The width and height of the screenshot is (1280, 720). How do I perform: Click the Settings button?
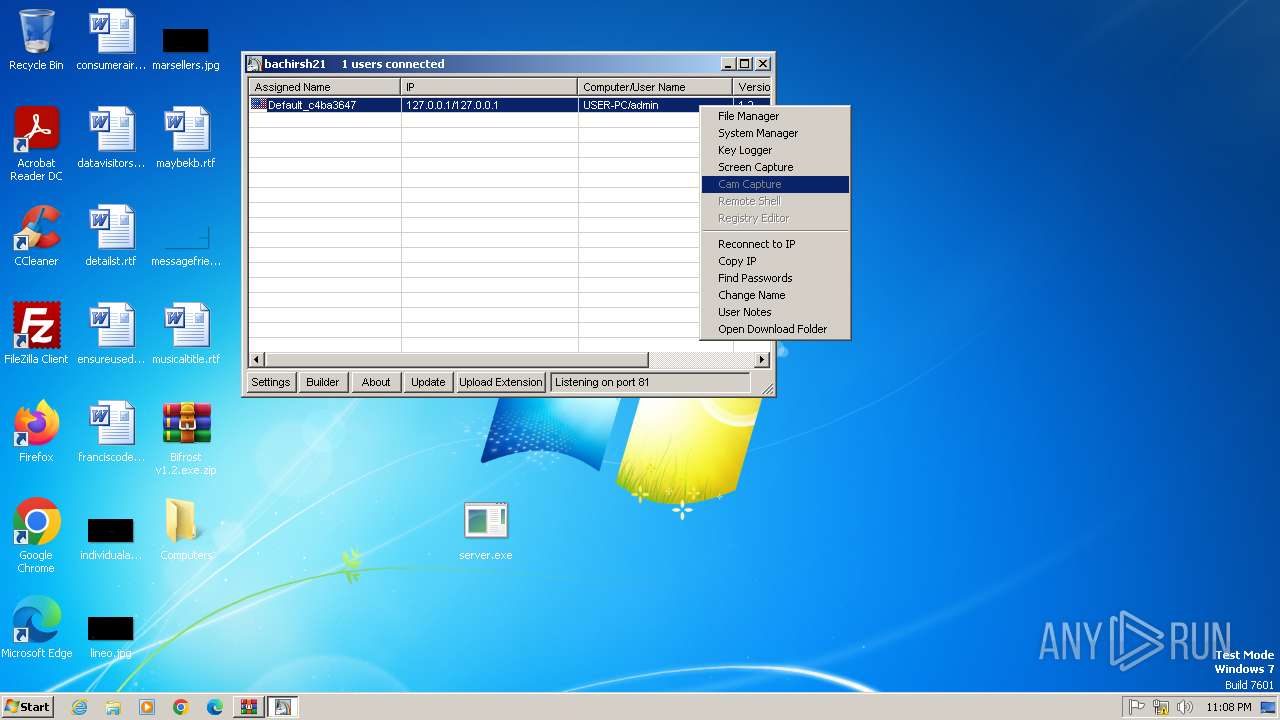tap(270, 382)
